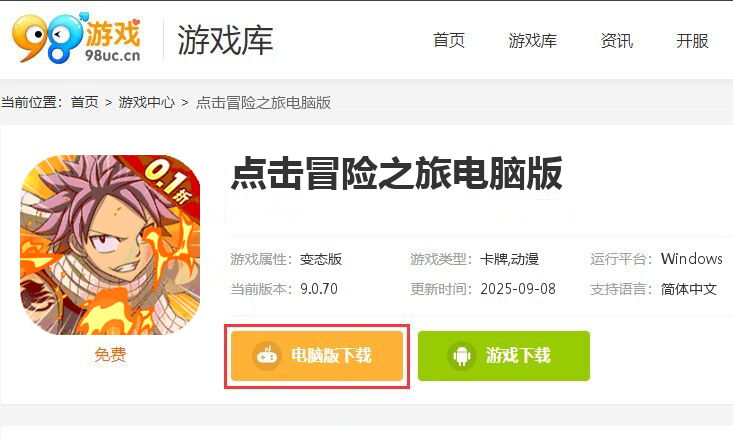Click the 98游戏 logo
Image resolution: width=733 pixels, height=441 pixels.
pyautogui.click(x=76, y=38)
